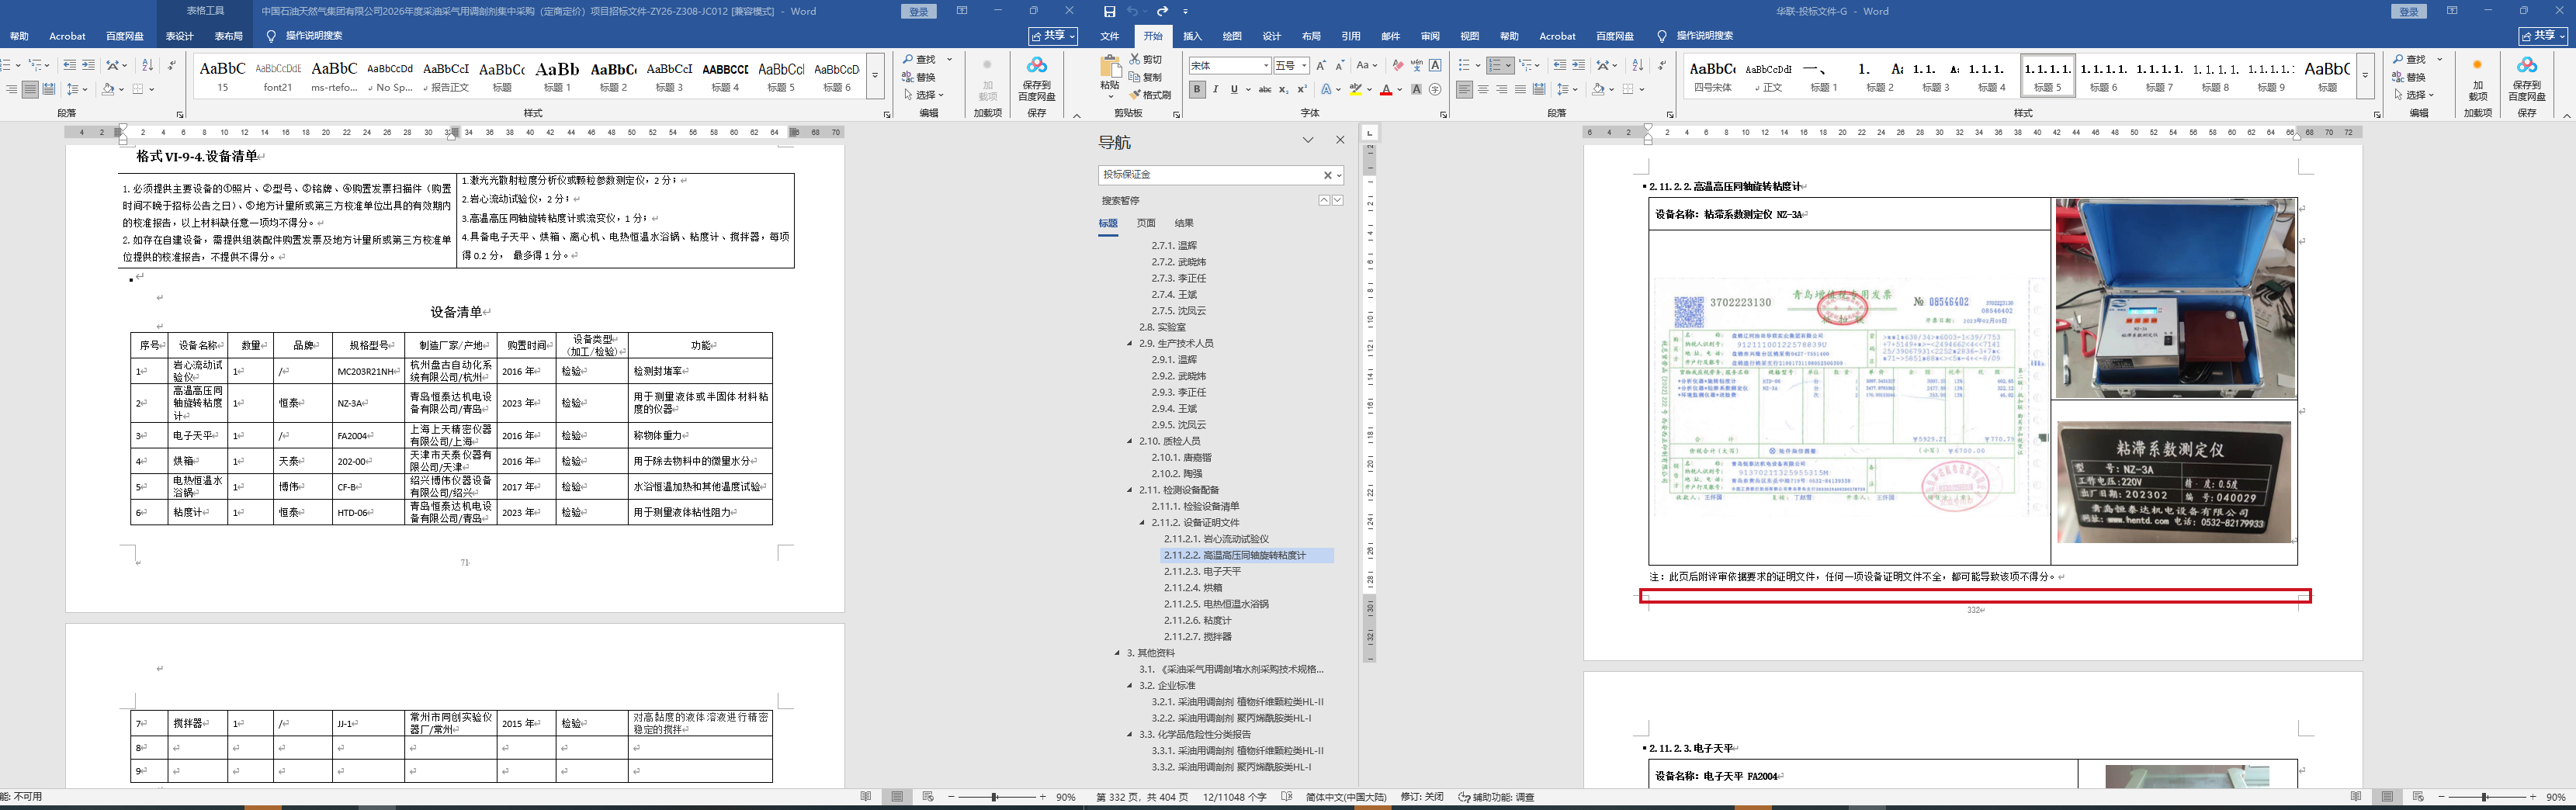The image size is (2576, 810).
Task: Toggle Underline formatting button
Action: point(1234,90)
